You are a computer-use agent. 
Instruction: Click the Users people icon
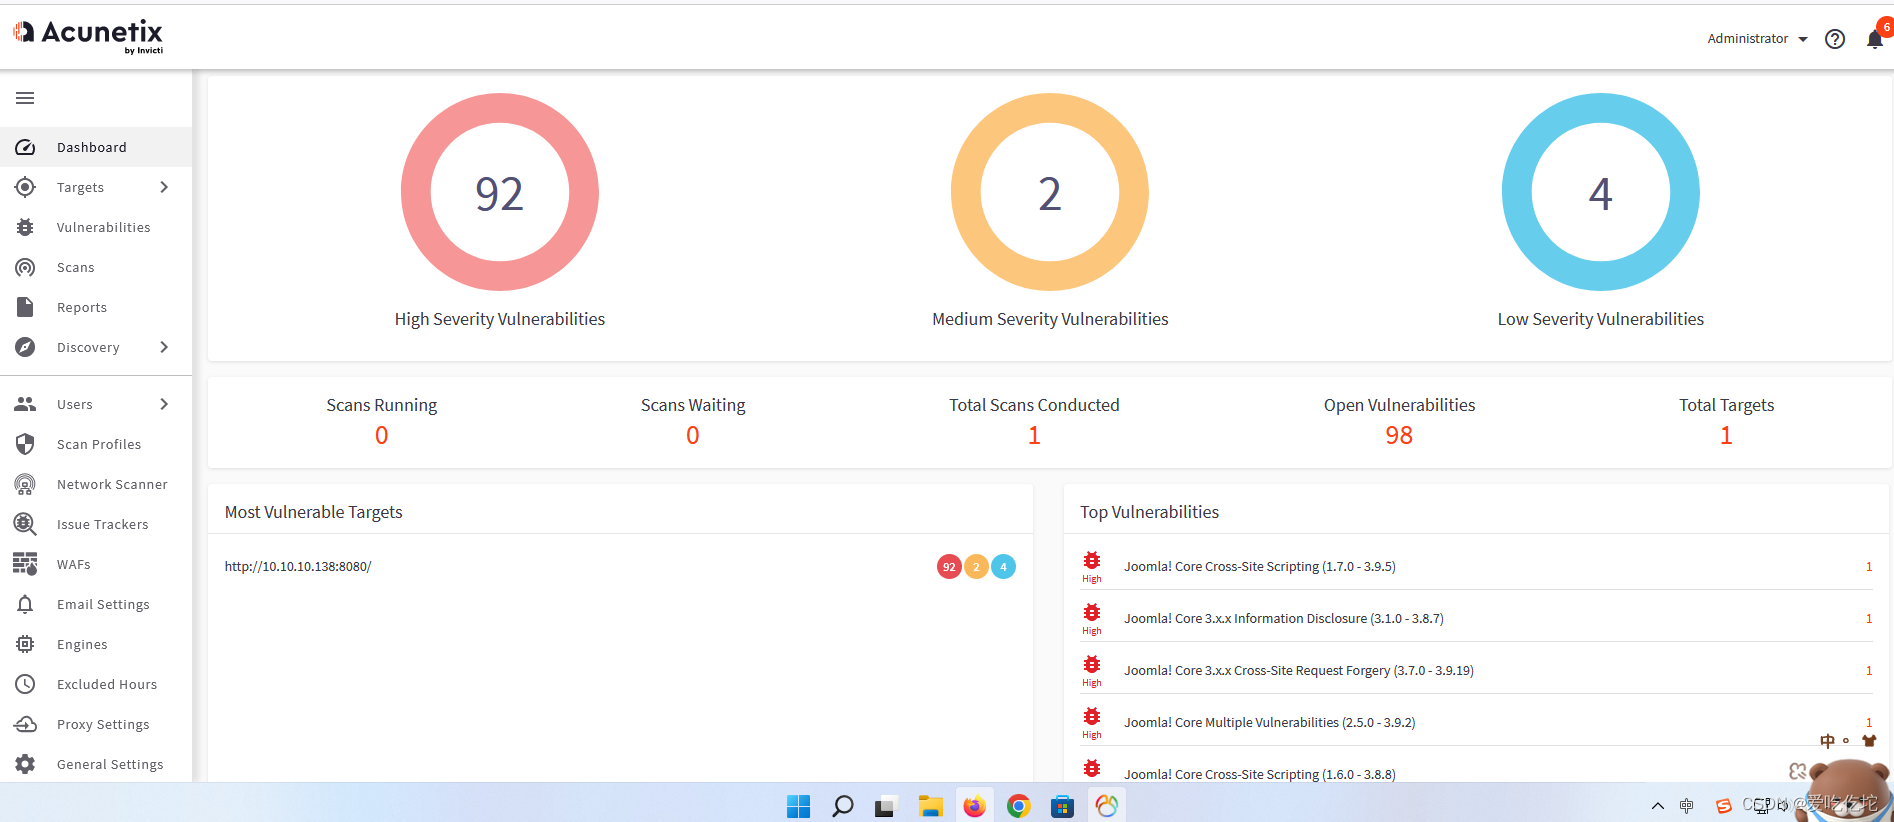pos(25,404)
